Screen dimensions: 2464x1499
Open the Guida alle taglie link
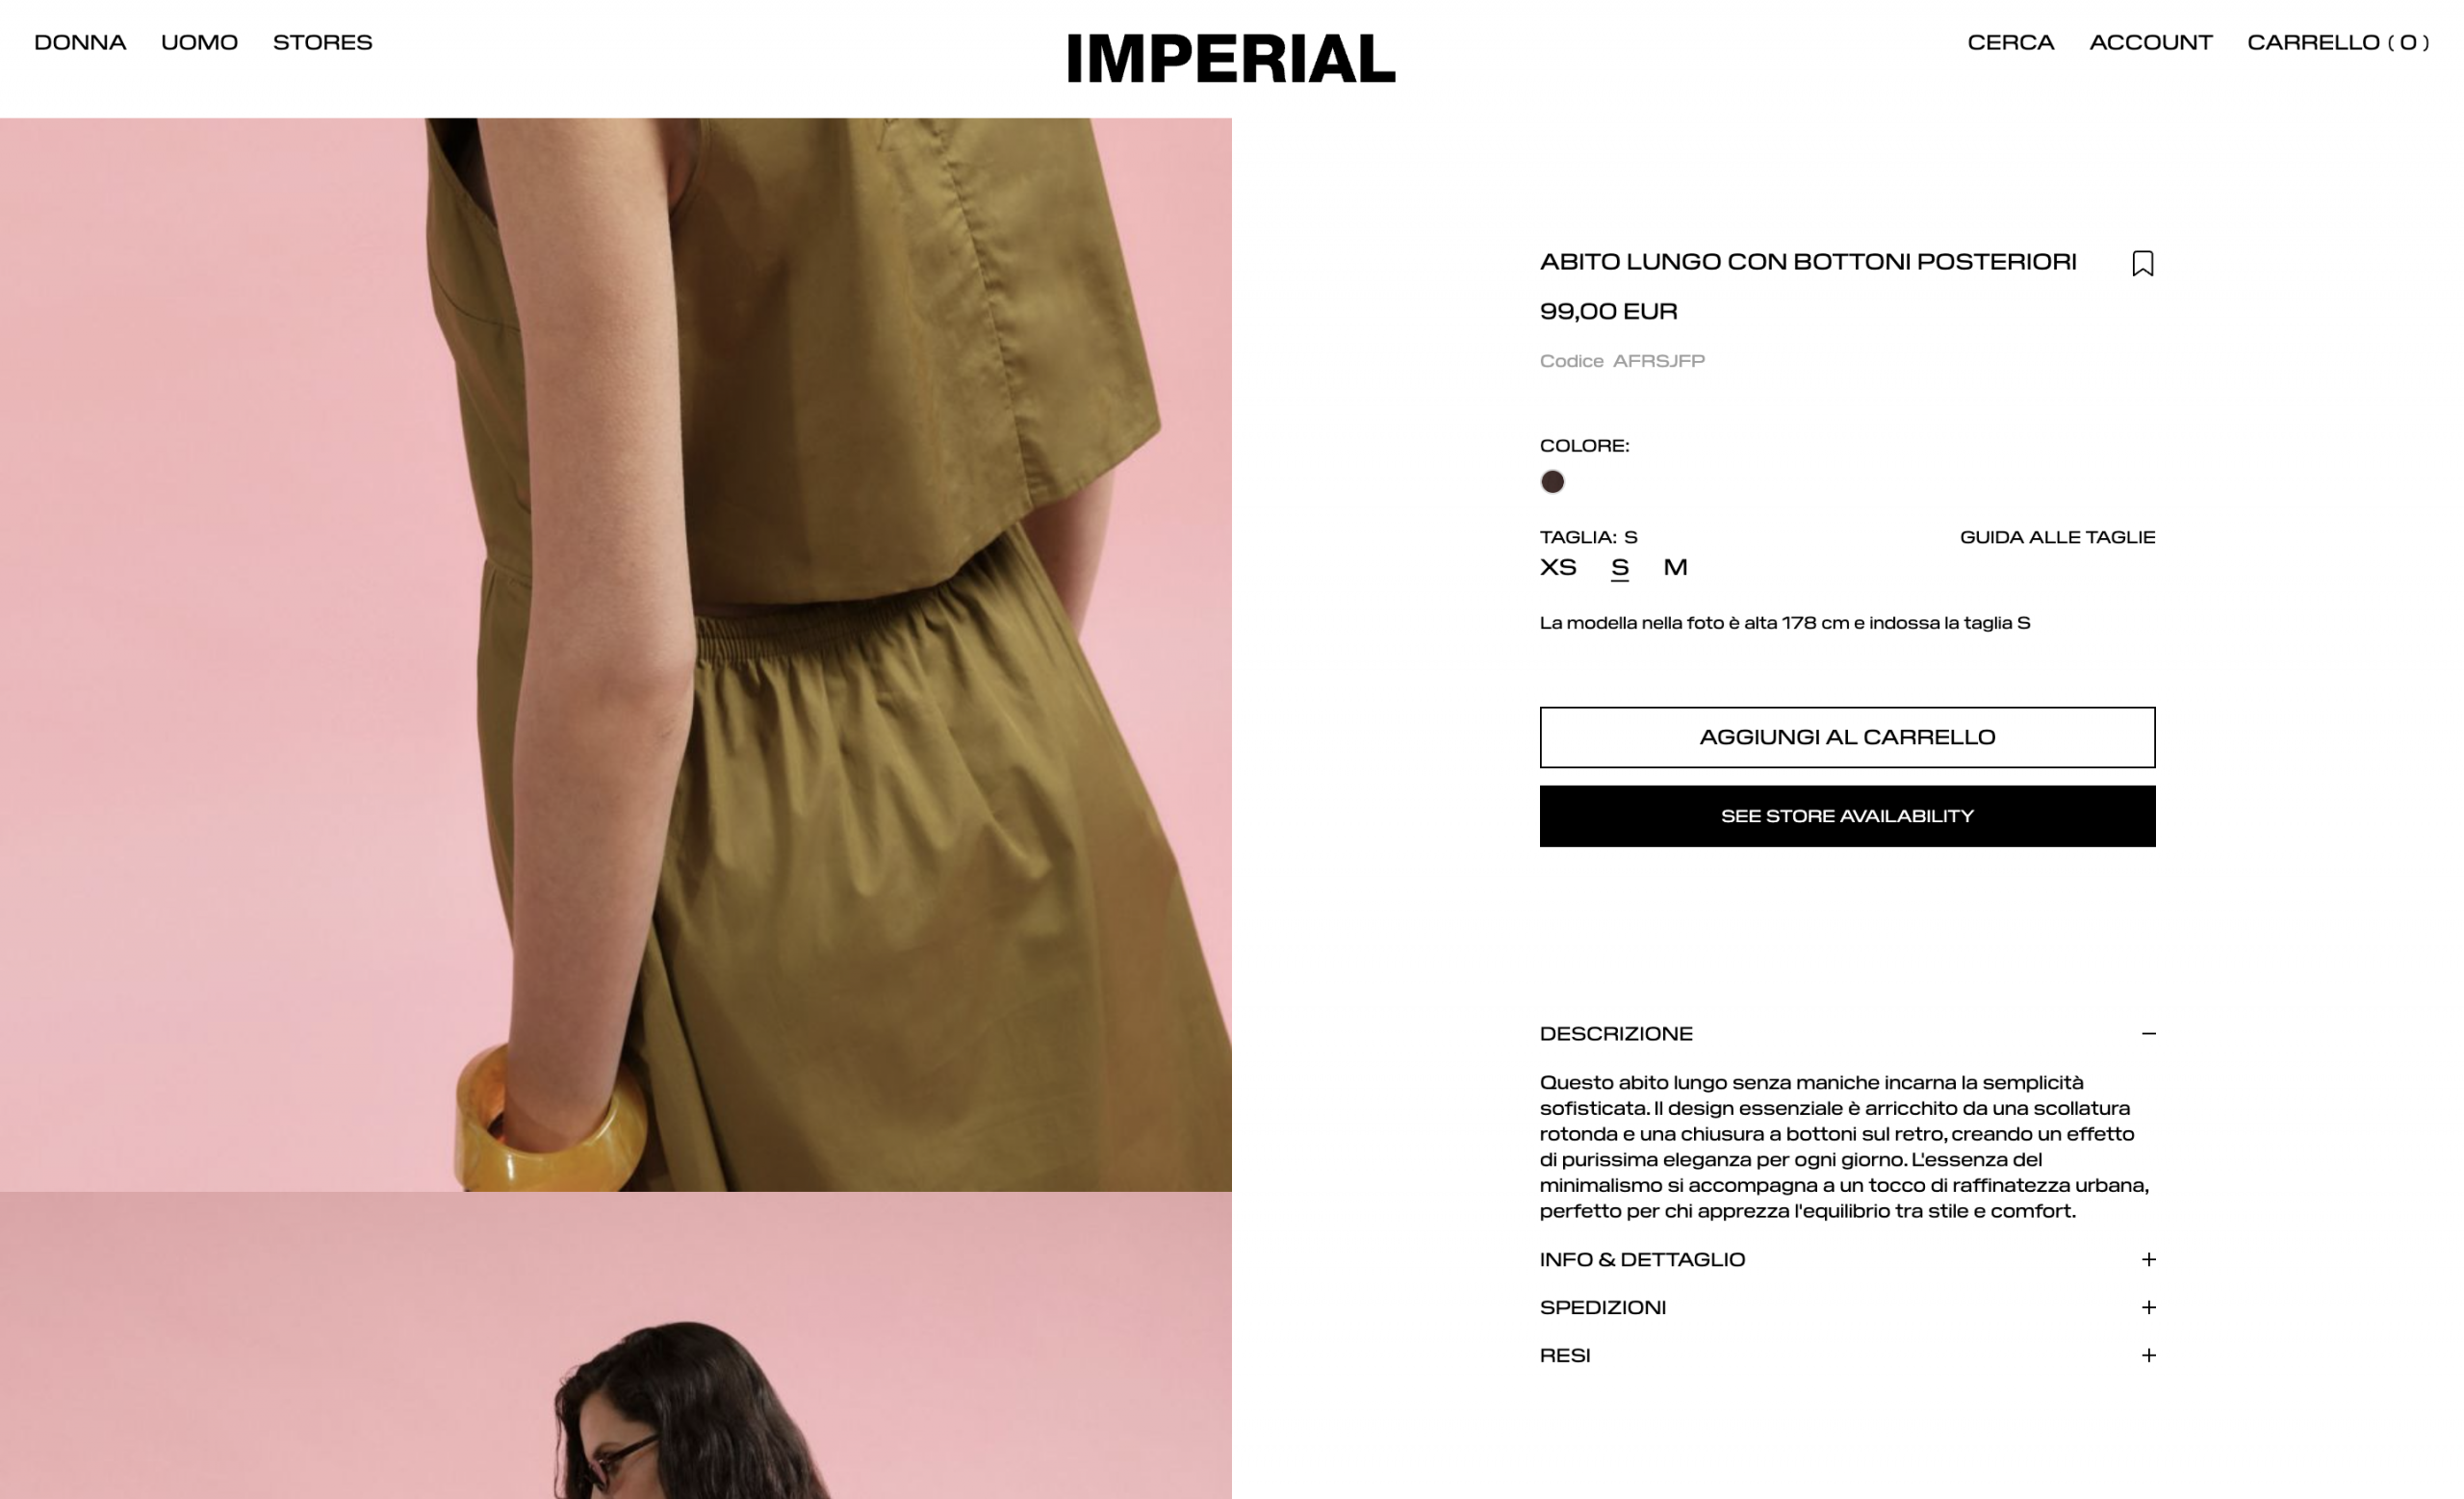(2057, 537)
